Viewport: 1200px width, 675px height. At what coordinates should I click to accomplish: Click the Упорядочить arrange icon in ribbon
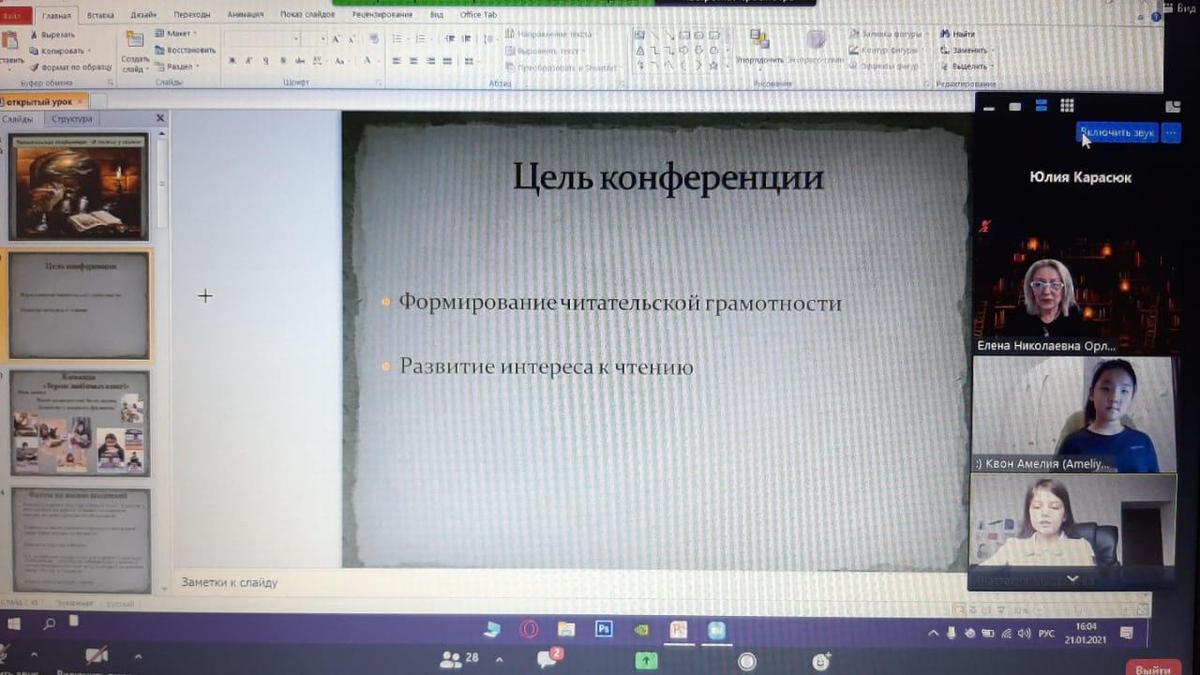click(x=760, y=42)
